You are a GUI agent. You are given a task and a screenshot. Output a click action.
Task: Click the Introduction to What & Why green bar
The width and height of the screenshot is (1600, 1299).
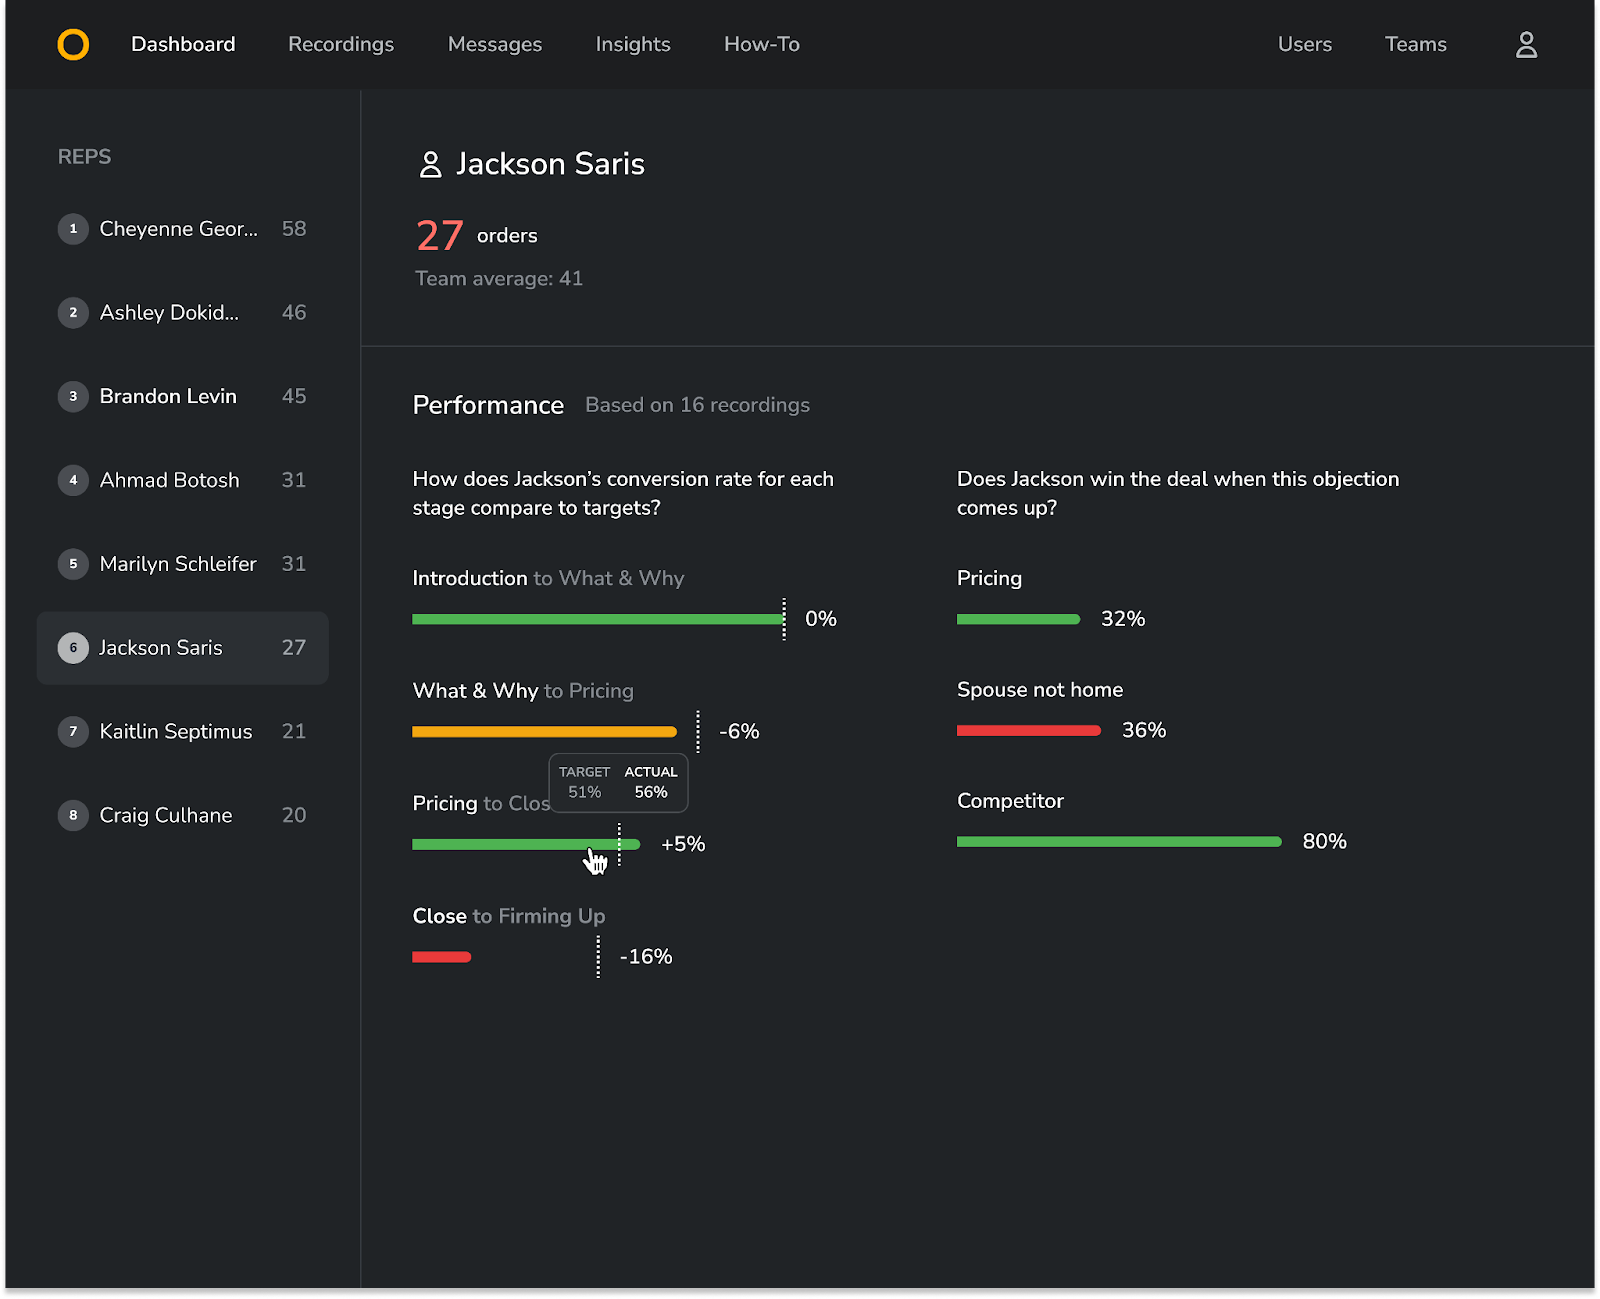[598, 620]
